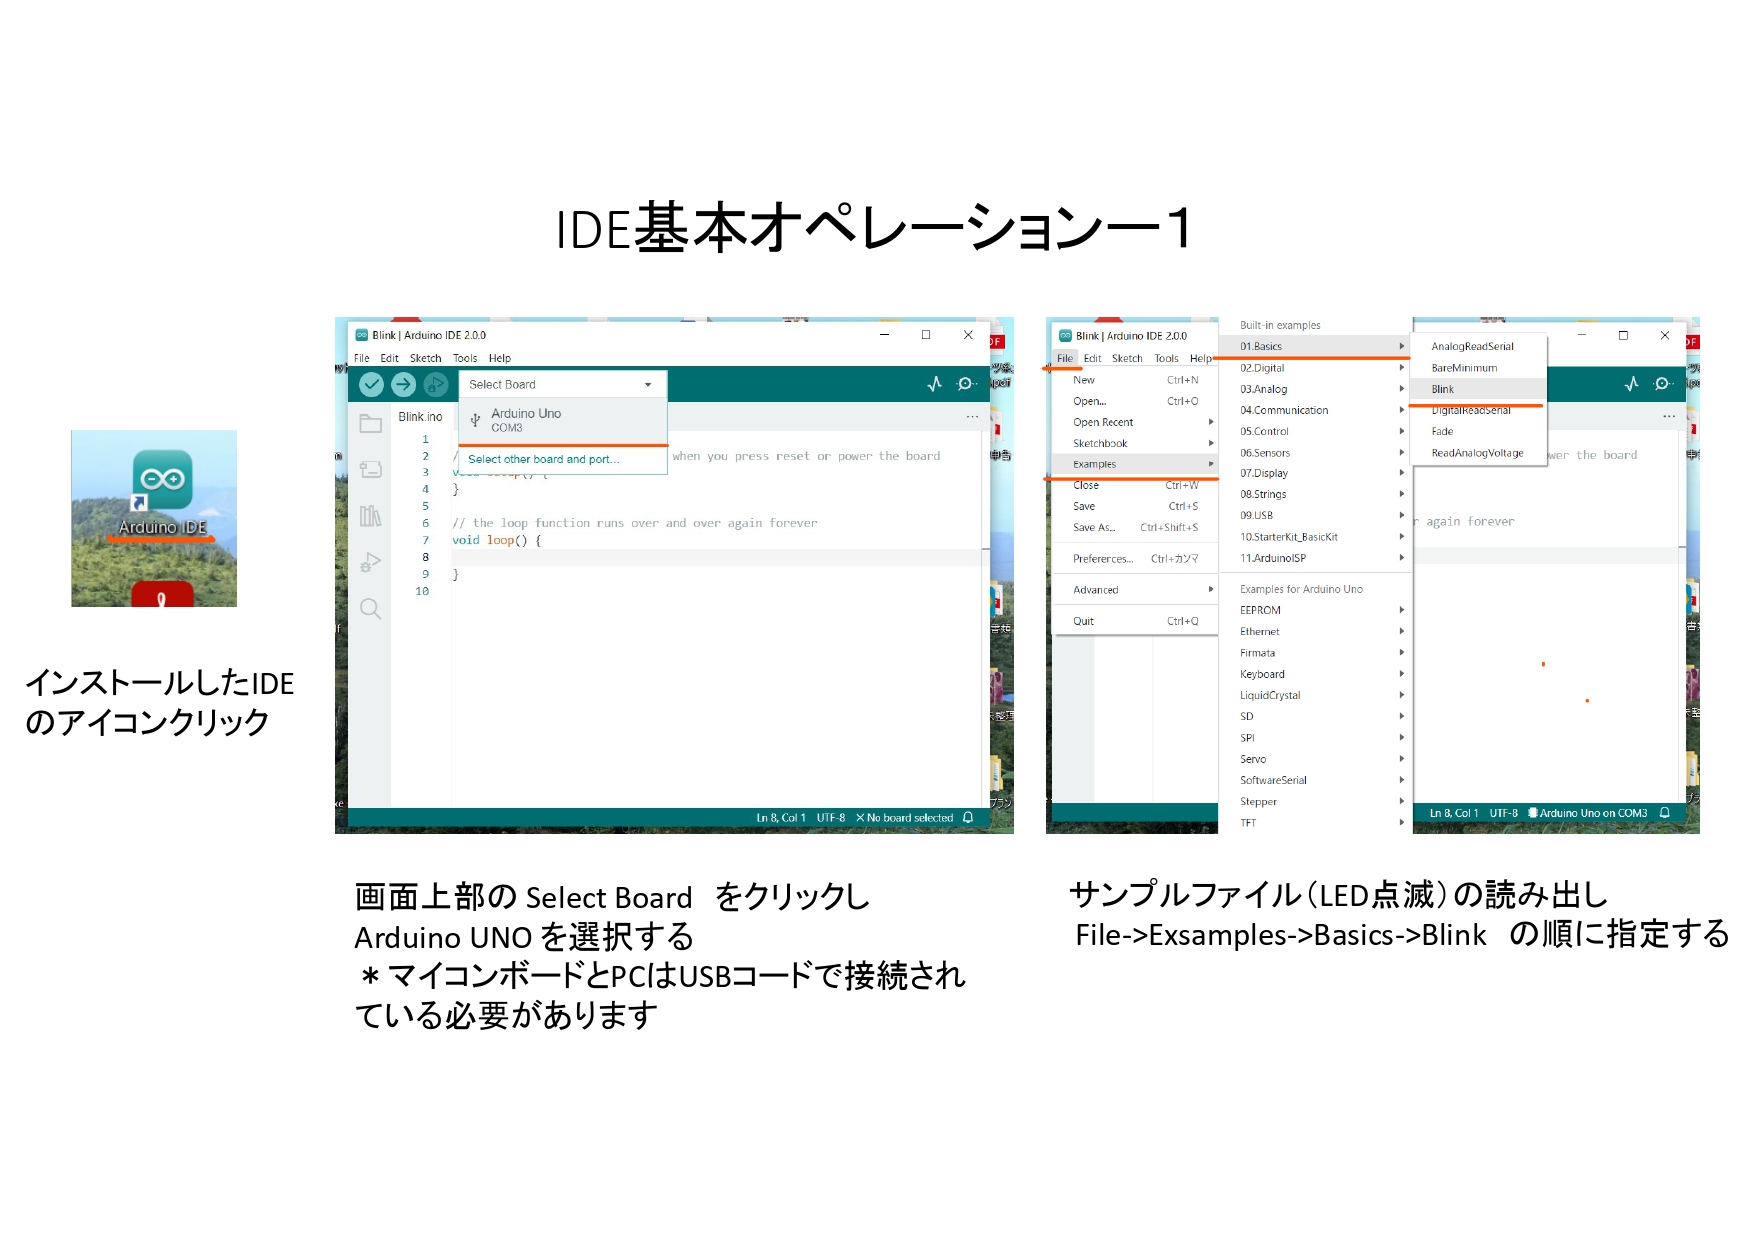Image resolution: width=1755 pixels, height=1241 pixels.
Task: Click 'No board selected' in status bar
Action: 904,818
